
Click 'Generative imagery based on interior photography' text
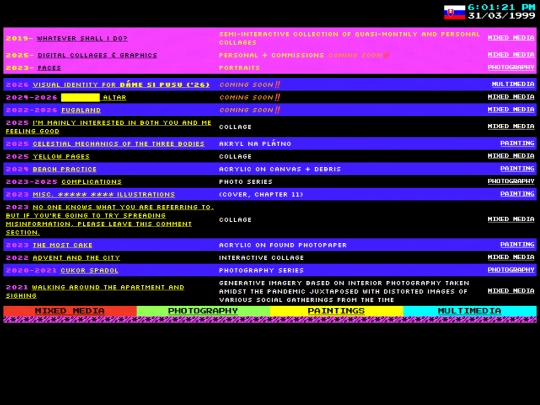click(344, 292)
